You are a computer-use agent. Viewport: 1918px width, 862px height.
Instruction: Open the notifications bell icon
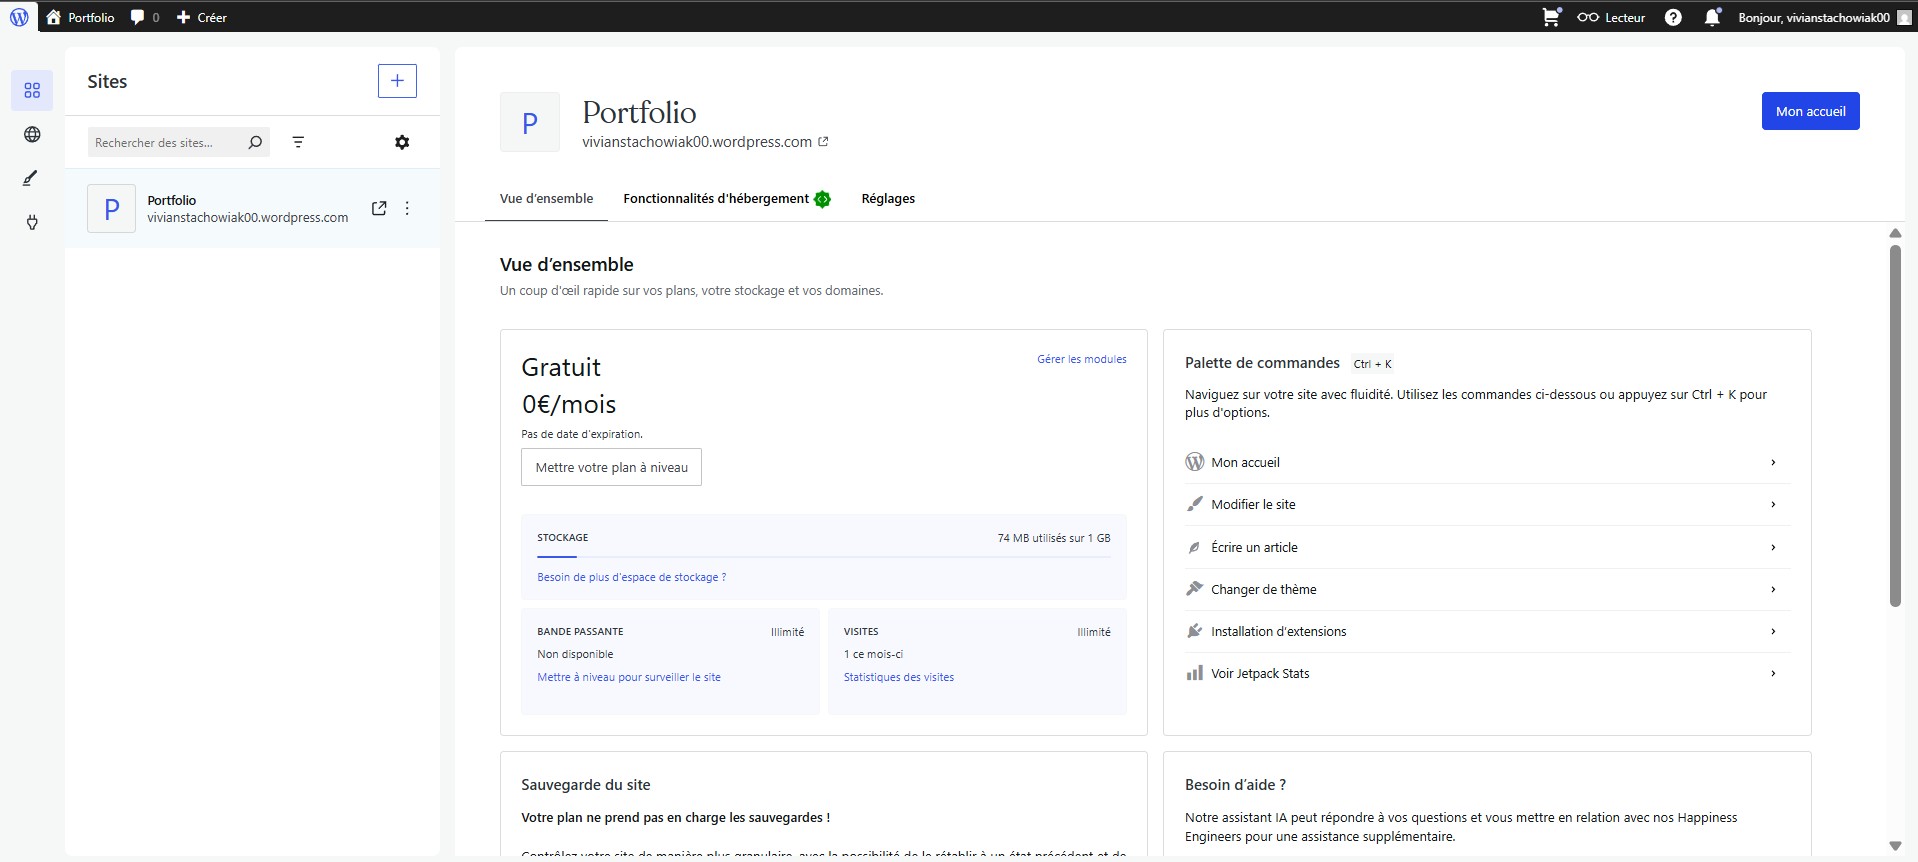pyautogui.click(x=1712, y=17)
